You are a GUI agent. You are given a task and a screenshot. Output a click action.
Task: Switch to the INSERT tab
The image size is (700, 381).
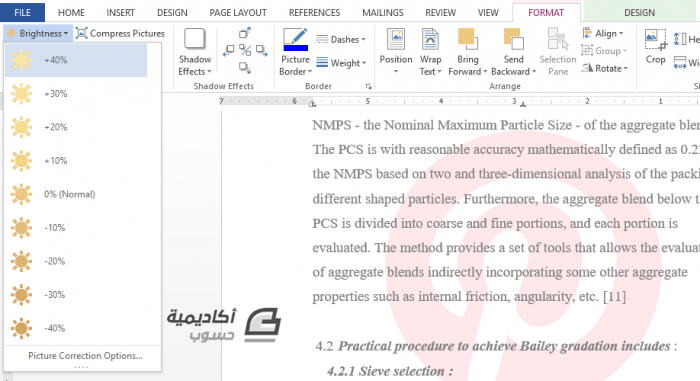click(120, 13)
